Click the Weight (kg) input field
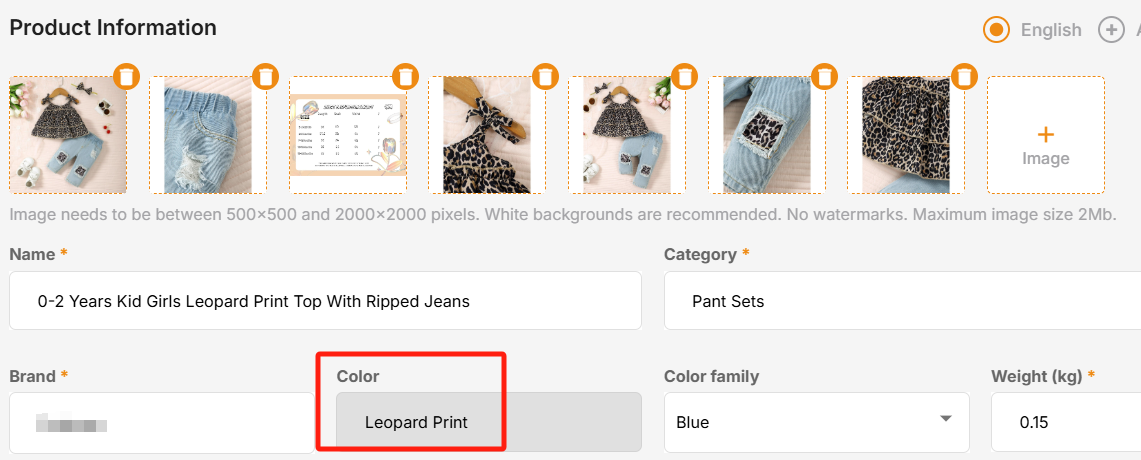Image resolution: width=1141 pixels, height=460 pixels. (x=1065, y=422)
